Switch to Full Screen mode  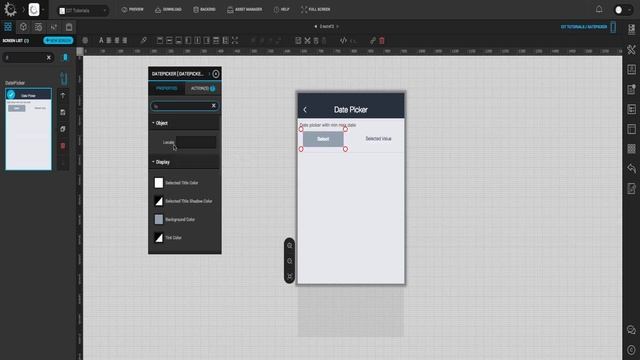(x=316, y=9)
